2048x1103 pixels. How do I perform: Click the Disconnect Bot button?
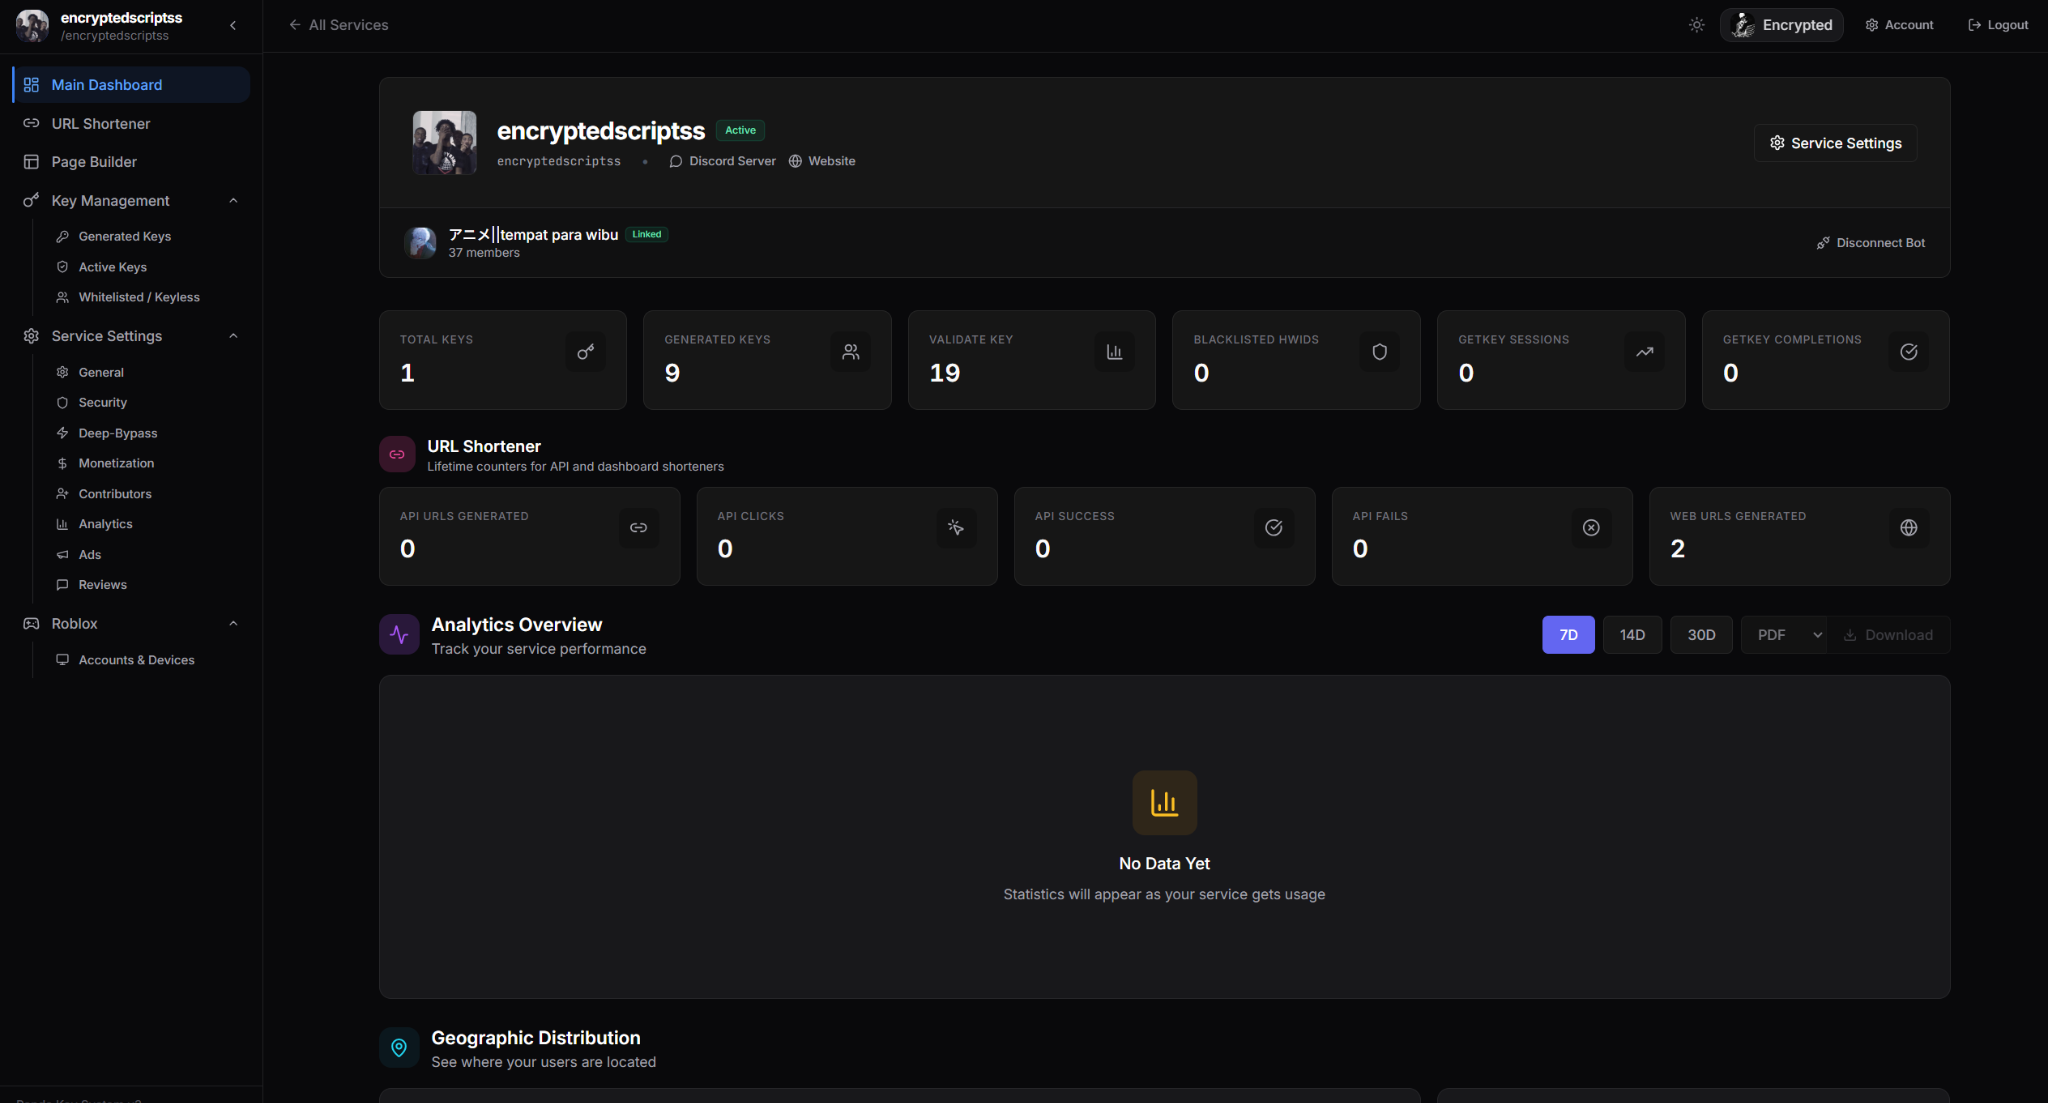[1871, 243]
